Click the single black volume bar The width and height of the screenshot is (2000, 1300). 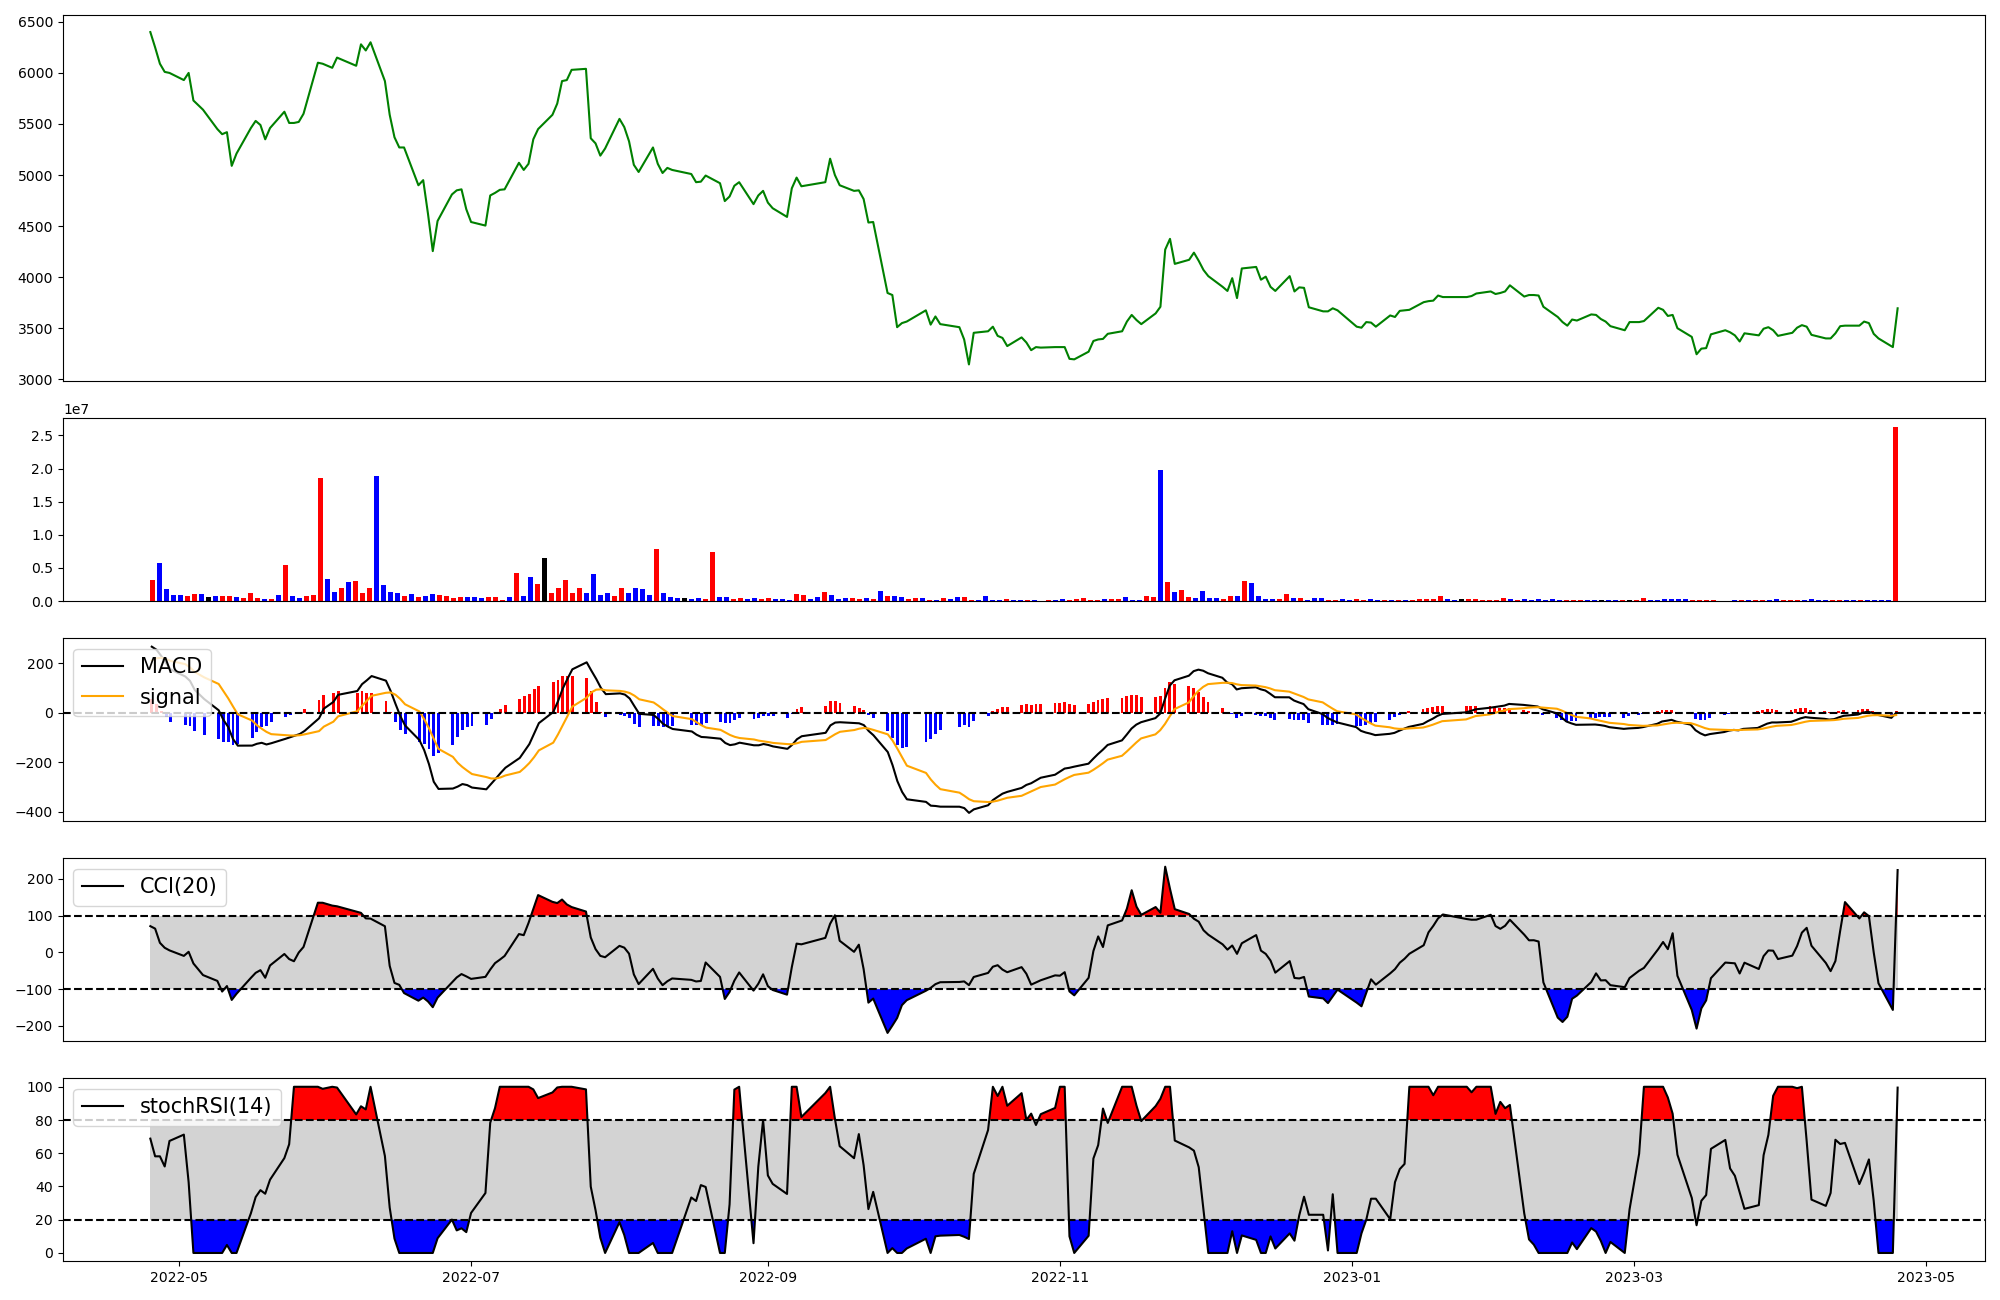tap(544, 580)
